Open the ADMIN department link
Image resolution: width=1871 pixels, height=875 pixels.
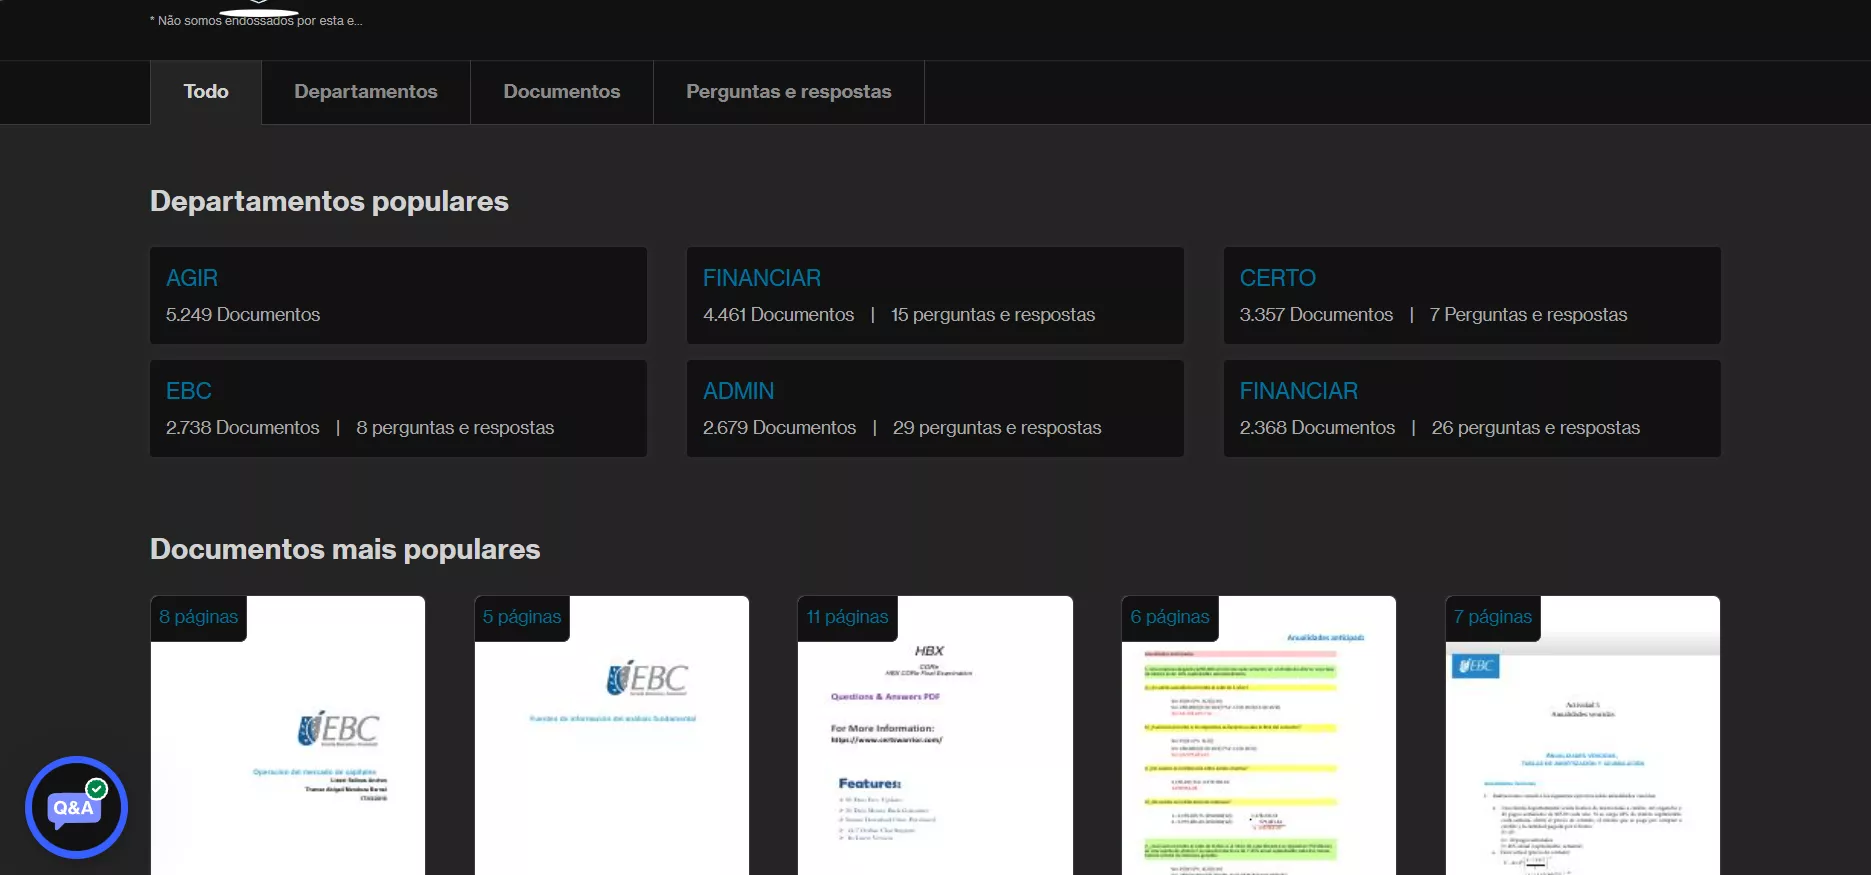coord(739,391)
